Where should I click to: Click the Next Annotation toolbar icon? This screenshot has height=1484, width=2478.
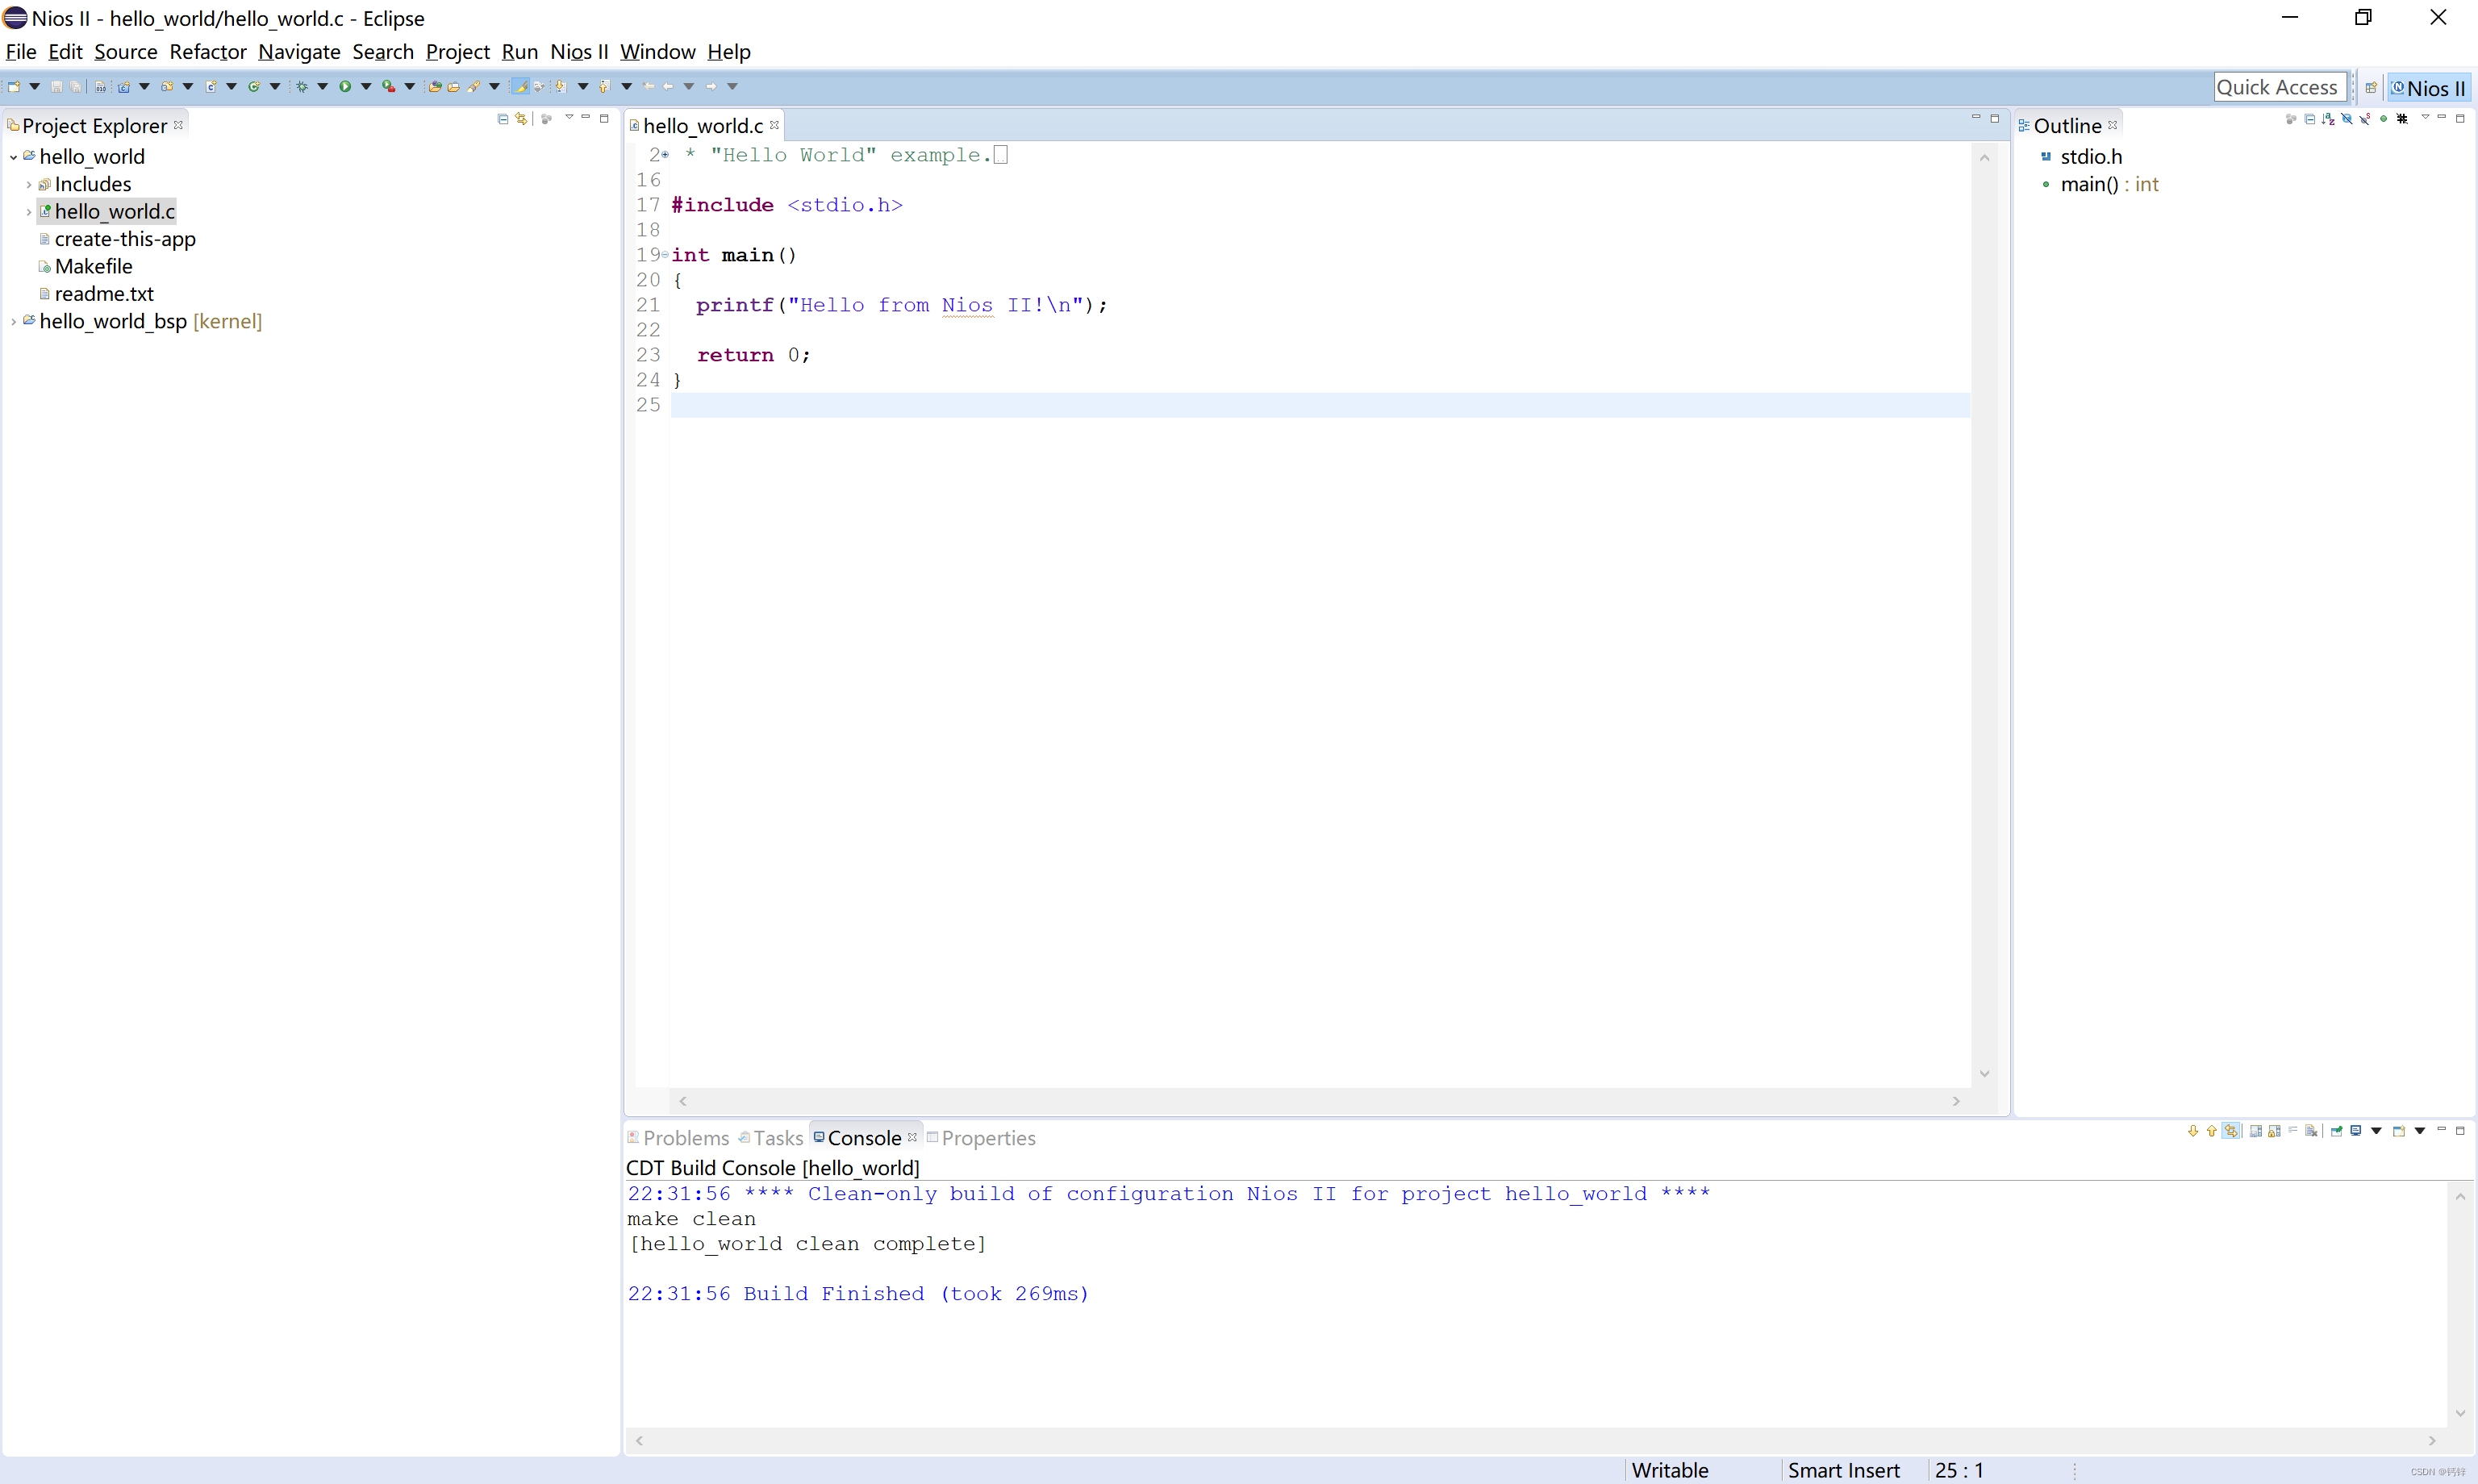[561, 87]
